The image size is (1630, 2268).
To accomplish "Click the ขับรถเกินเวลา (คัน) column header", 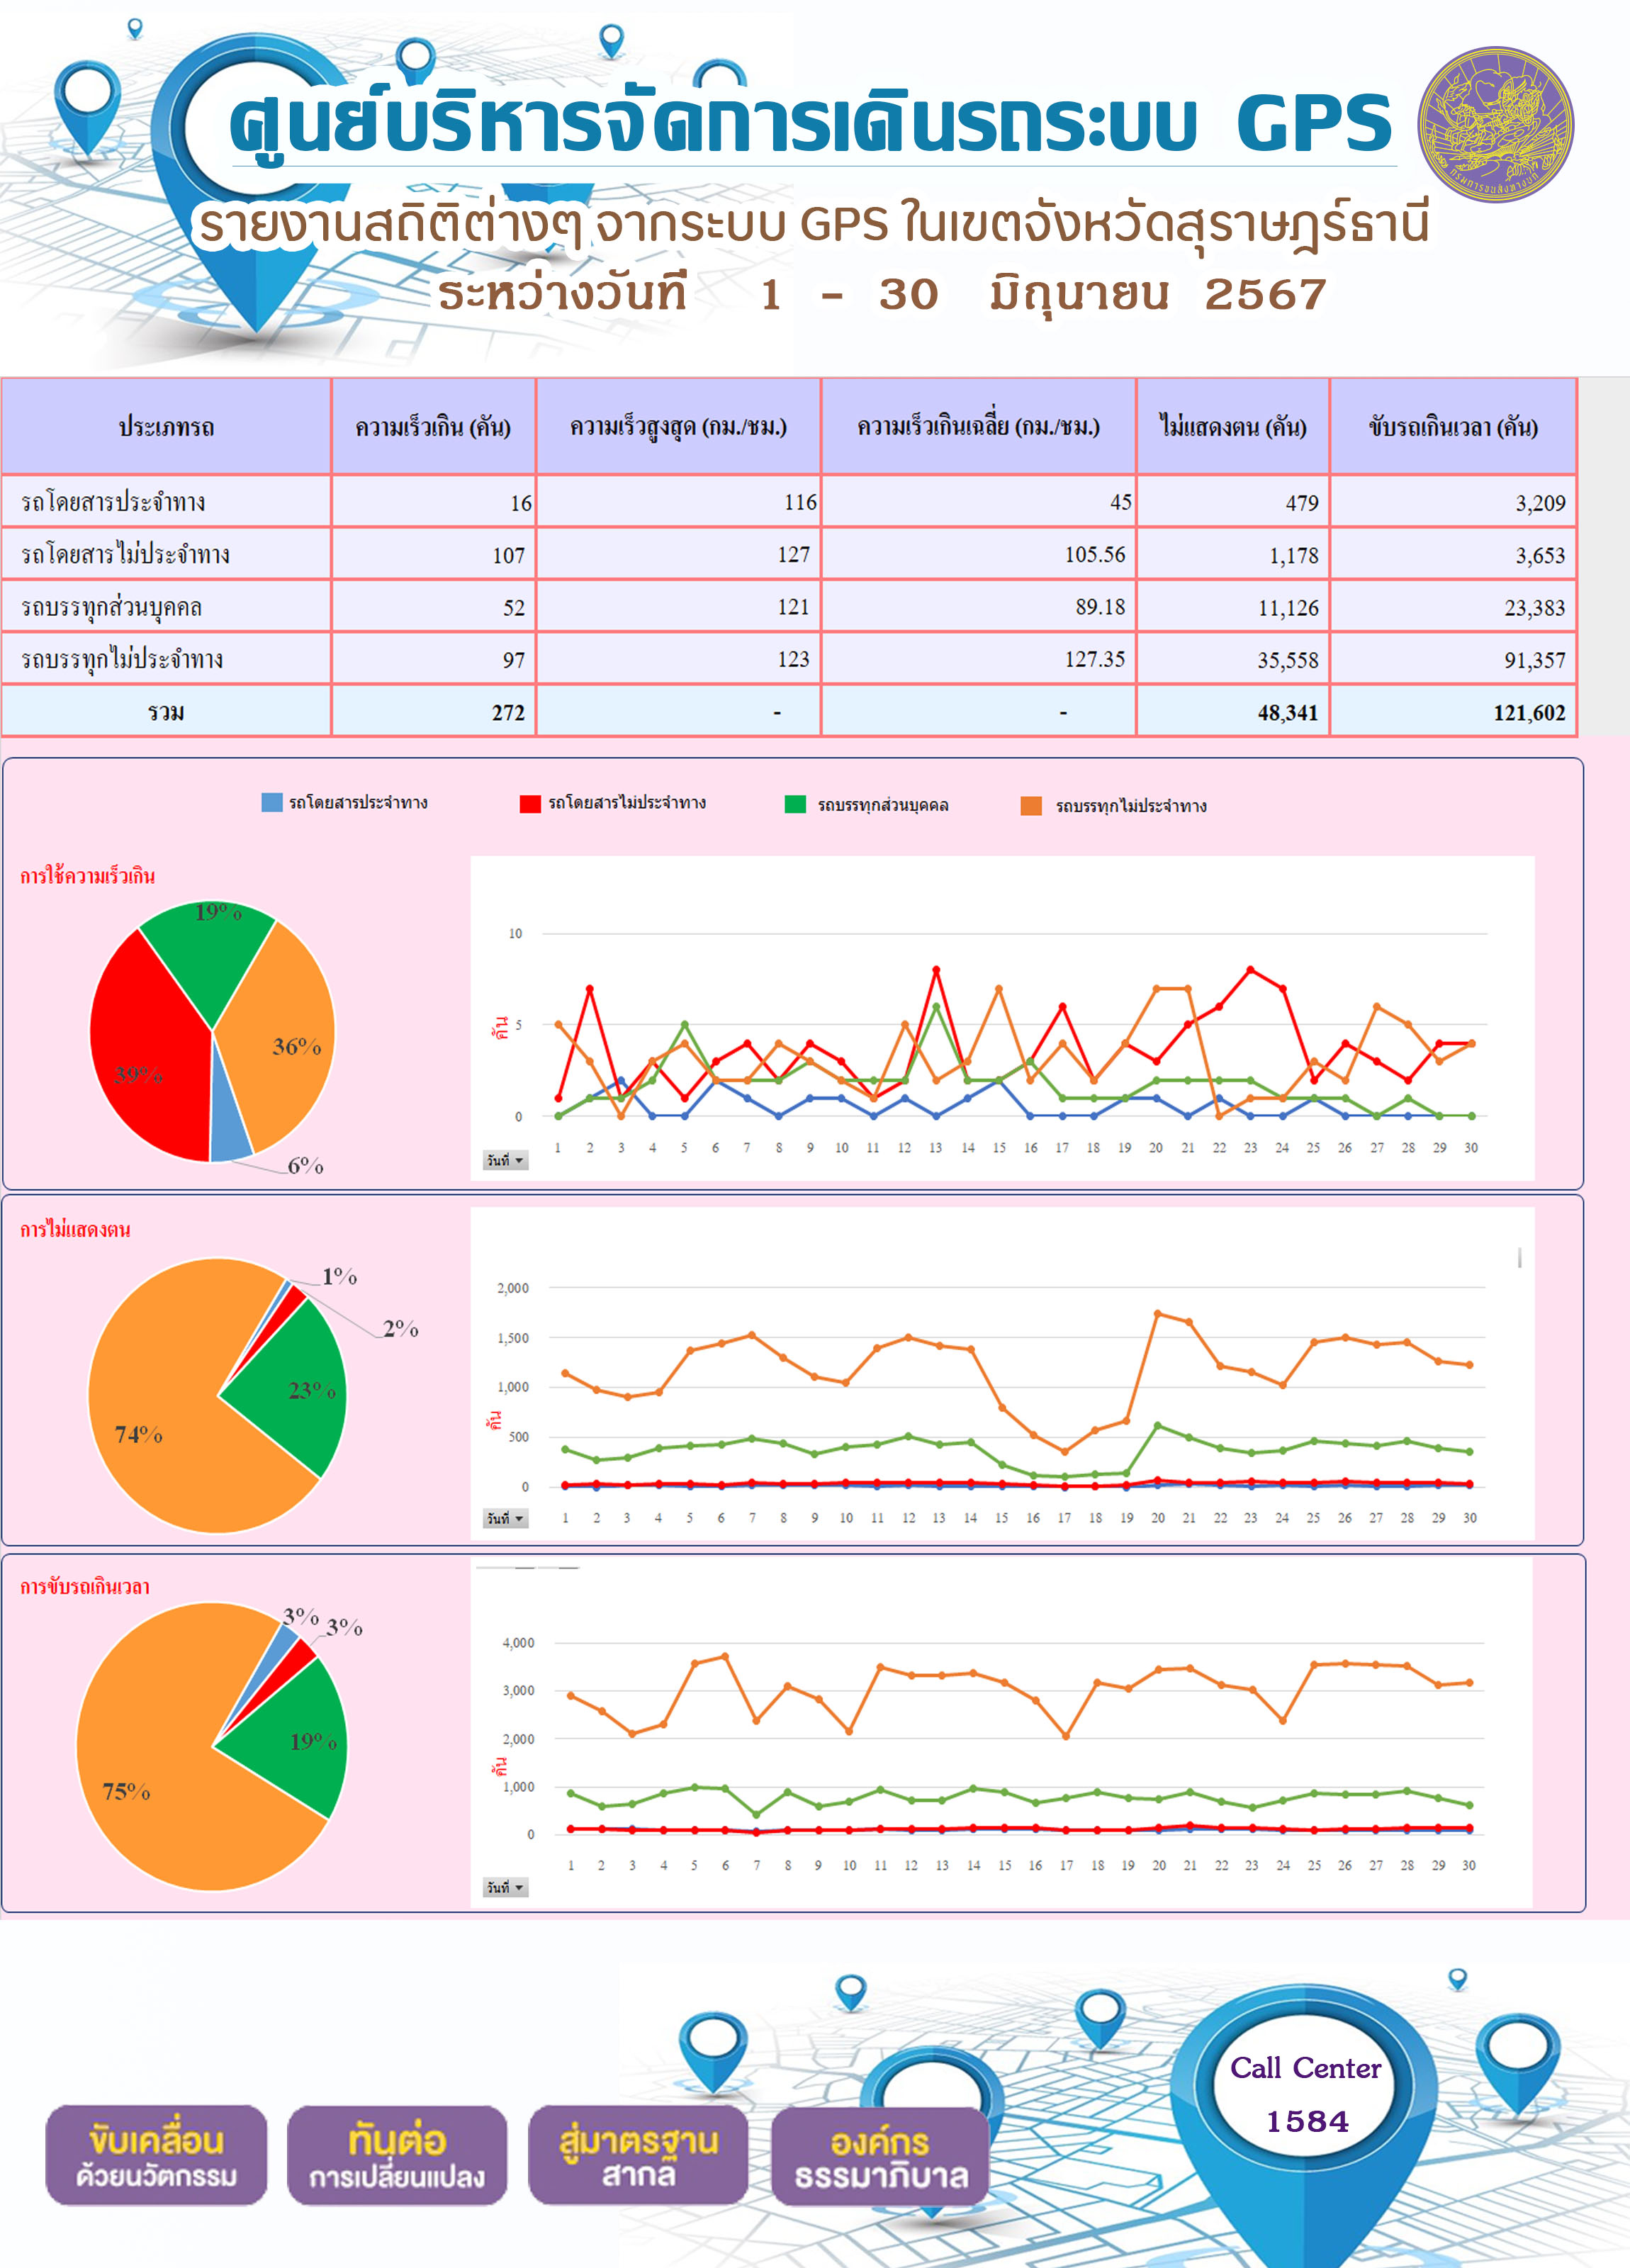I will pyautogui.click(x=1453, y=427).
